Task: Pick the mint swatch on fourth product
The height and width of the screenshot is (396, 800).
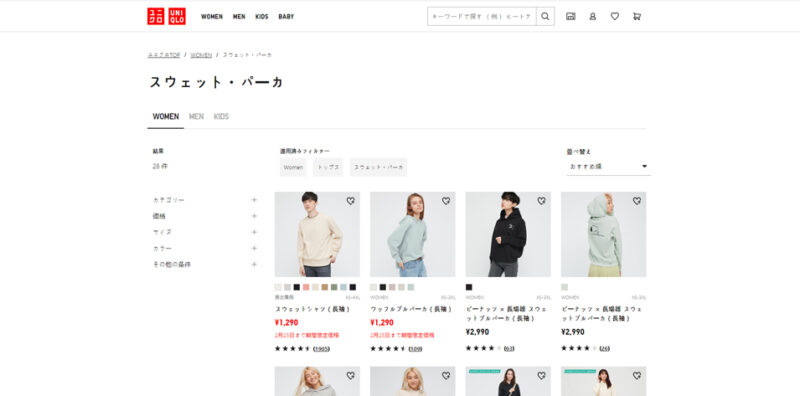Action: (x=564, y=287)
